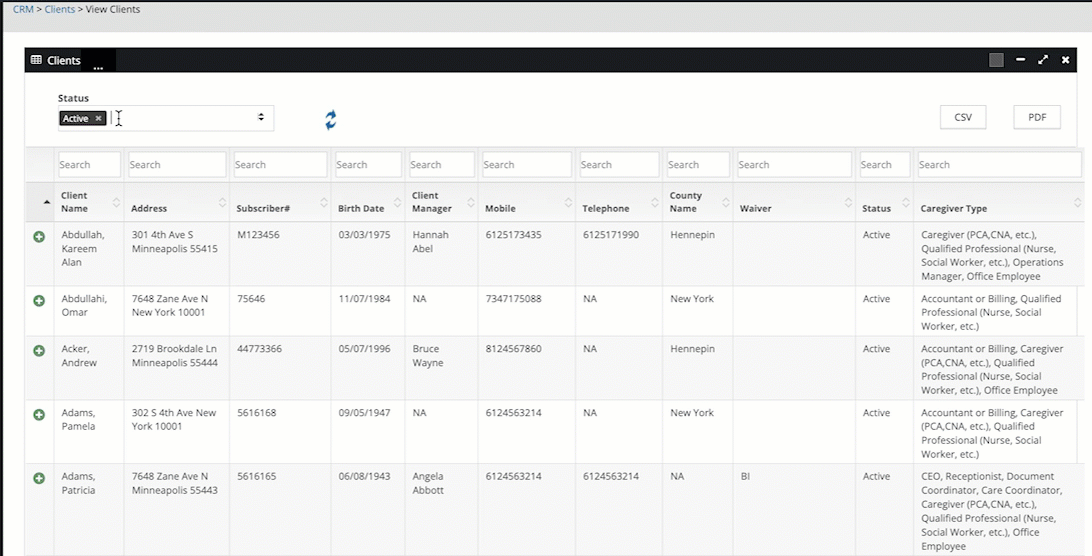Select address 301 4th Ave S Minneapolis
This screenshot has width=1092, height=556.
(x=175, y=242)
